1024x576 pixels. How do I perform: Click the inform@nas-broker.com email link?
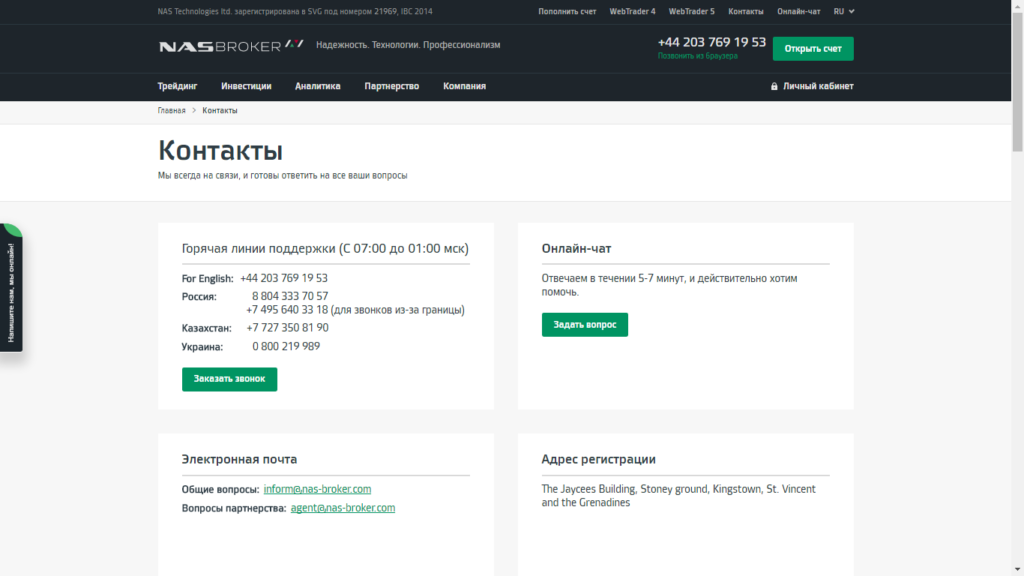(x=317, y=489)
